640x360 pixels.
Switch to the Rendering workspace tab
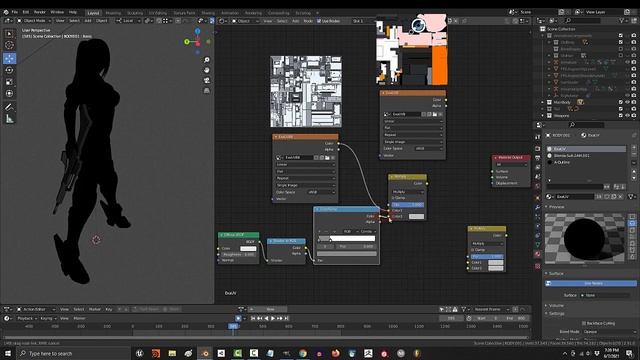[x=253, y=13]
